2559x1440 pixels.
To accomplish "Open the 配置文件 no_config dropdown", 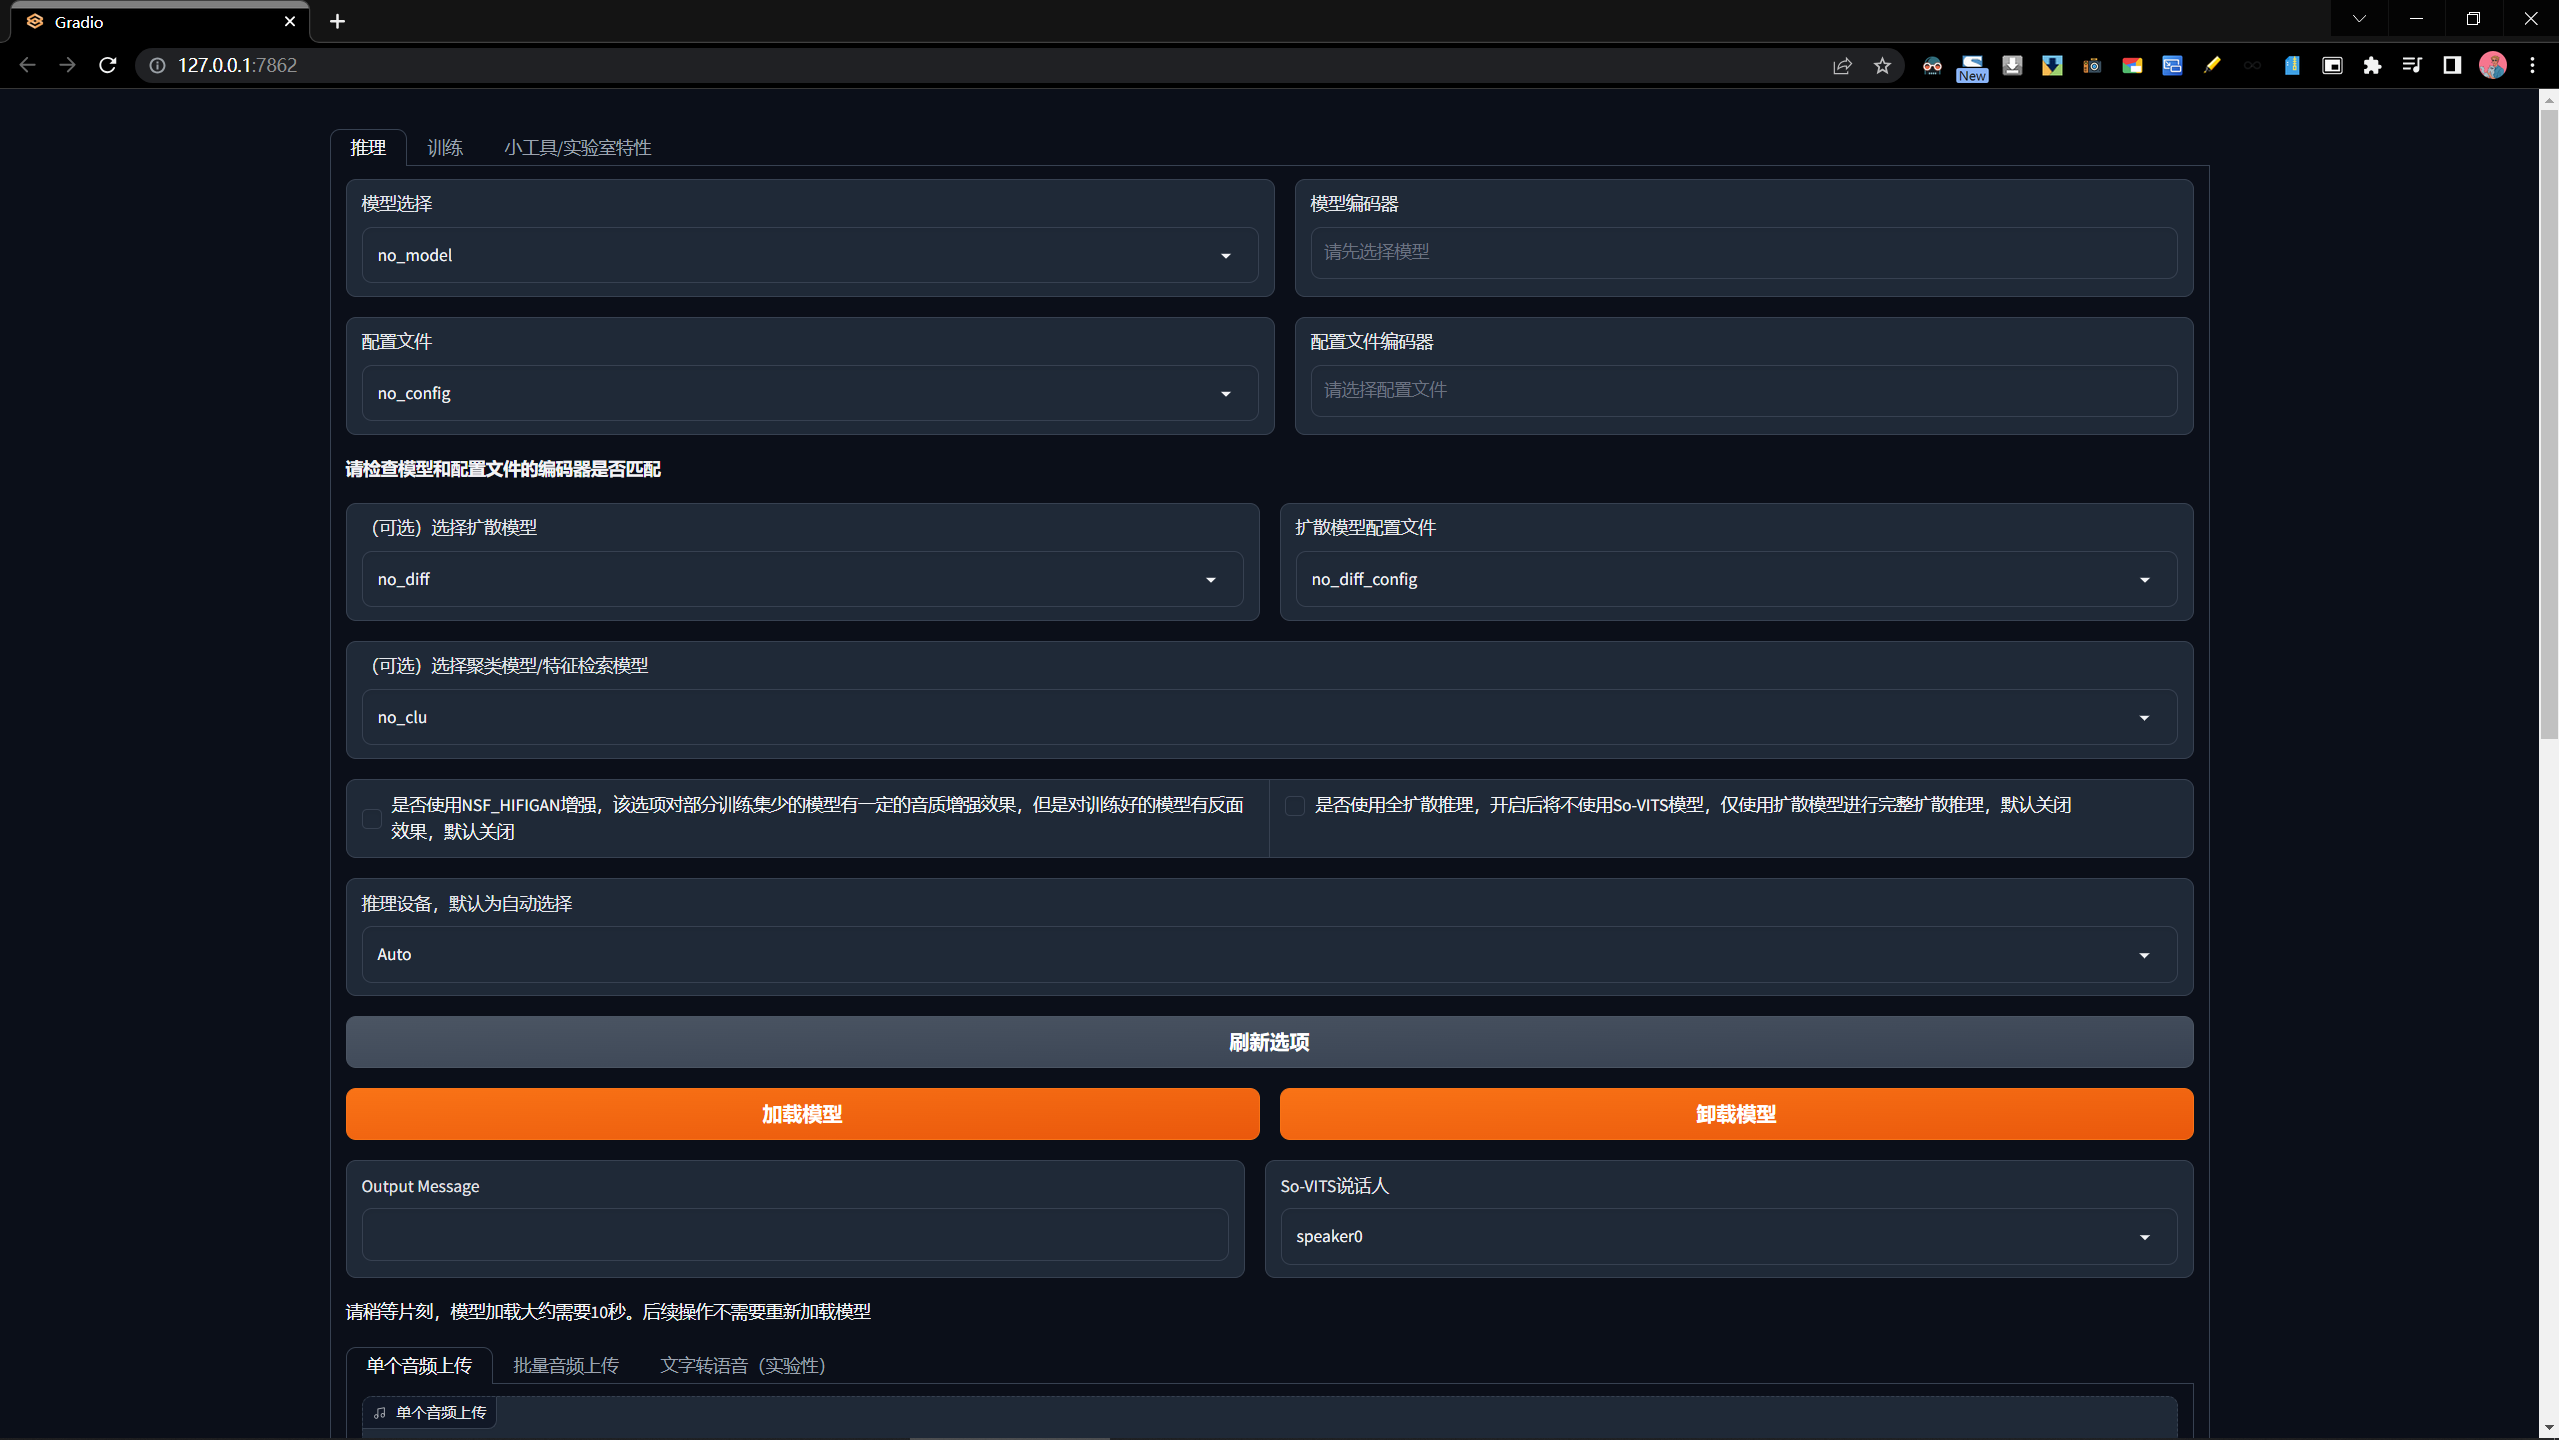I will click(x=809, y=393).
